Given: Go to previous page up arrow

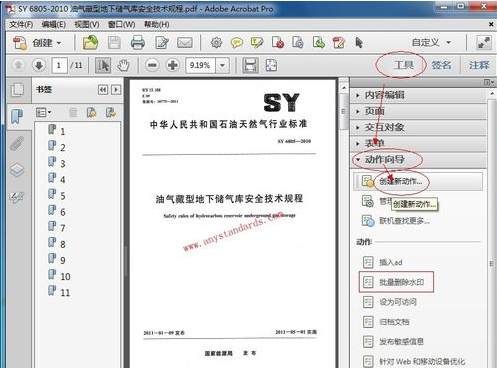Looking at the screenshot, I should pos(18,65).
